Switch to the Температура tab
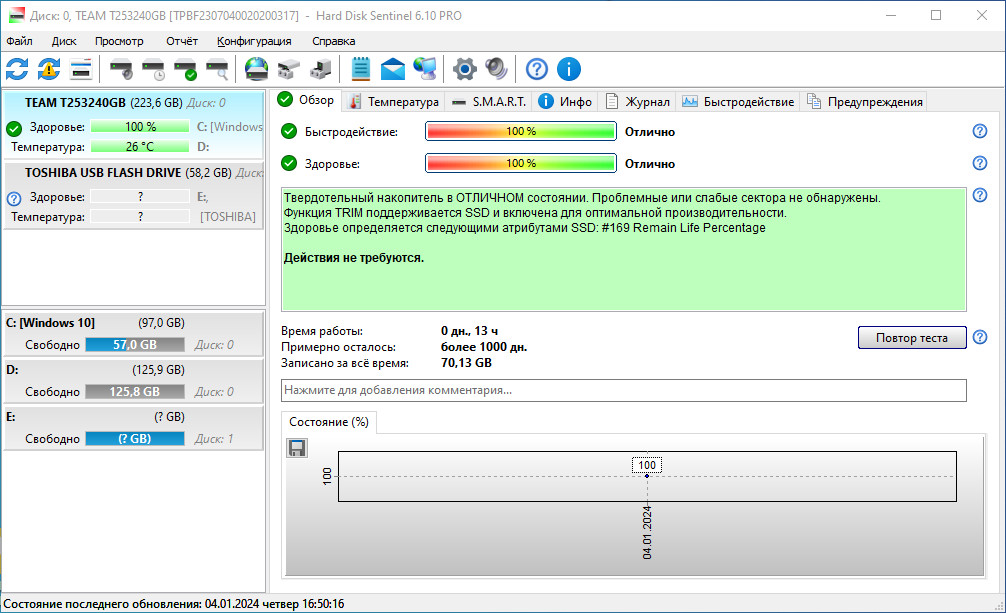This screenshot has height=613, width=1006. pos(394,101)
